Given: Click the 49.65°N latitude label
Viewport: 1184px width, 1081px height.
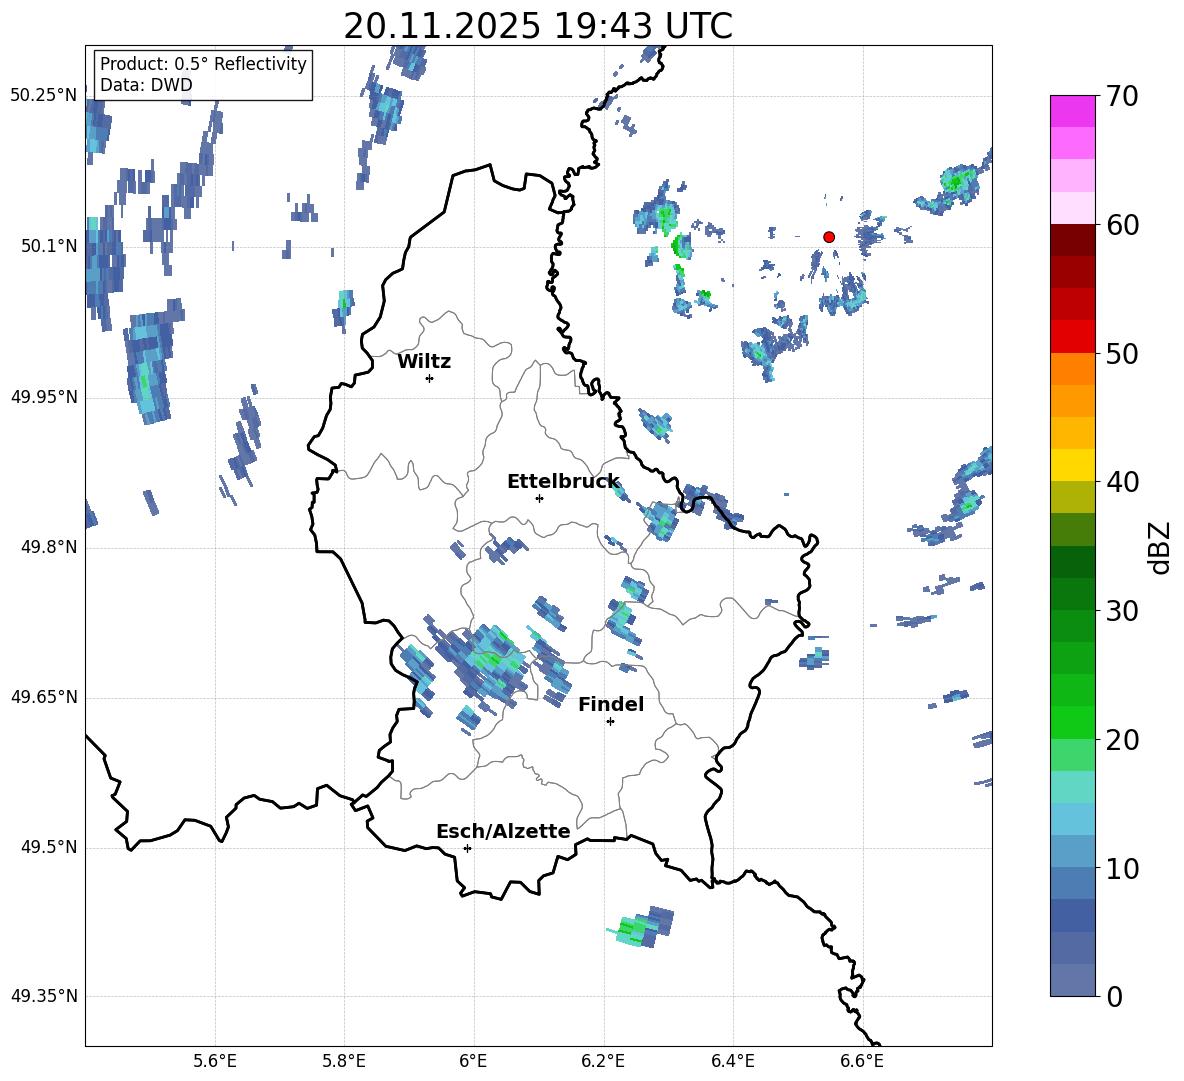Looking at the screenshot, I should click(x=44, y=696).
